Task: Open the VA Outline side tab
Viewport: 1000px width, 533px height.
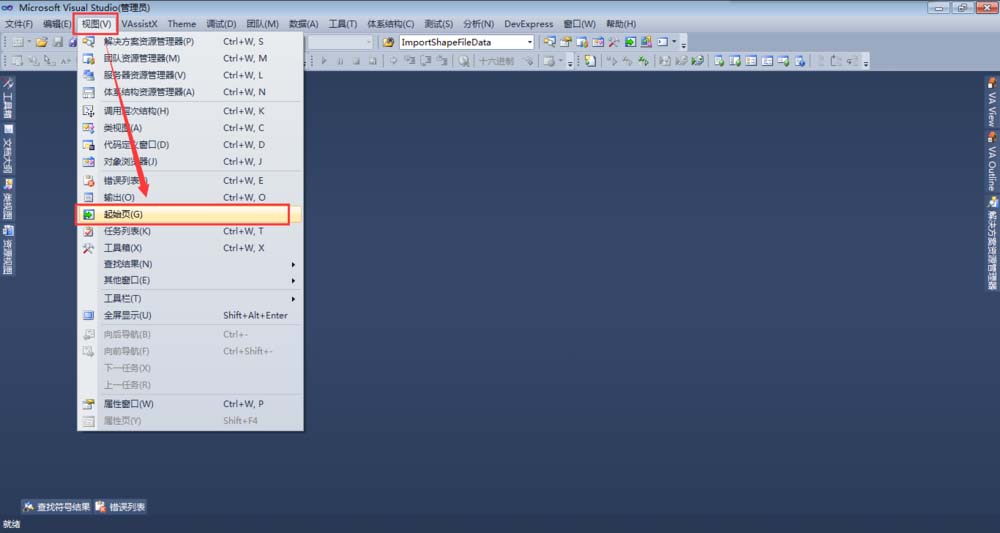Action: coord(992,162)
